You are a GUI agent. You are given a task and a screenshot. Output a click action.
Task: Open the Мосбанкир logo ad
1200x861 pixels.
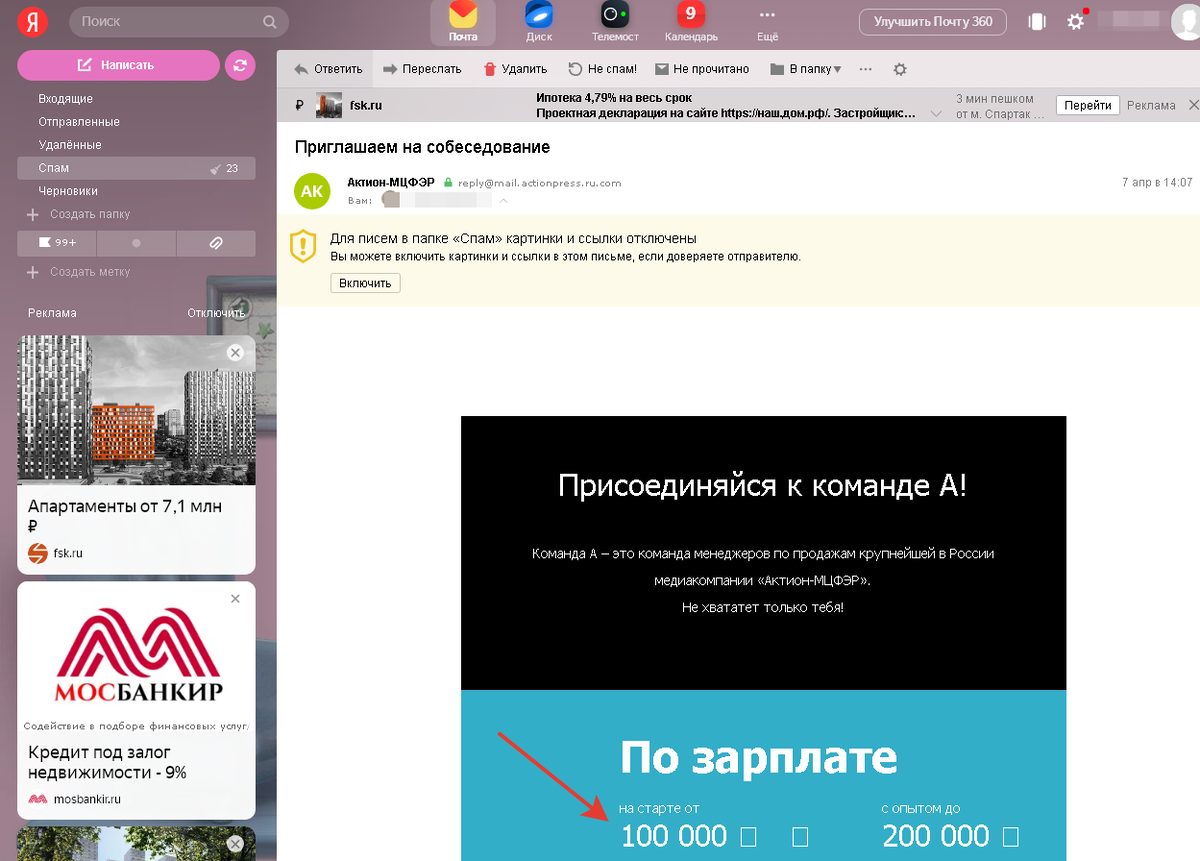[x=138, y=656]
